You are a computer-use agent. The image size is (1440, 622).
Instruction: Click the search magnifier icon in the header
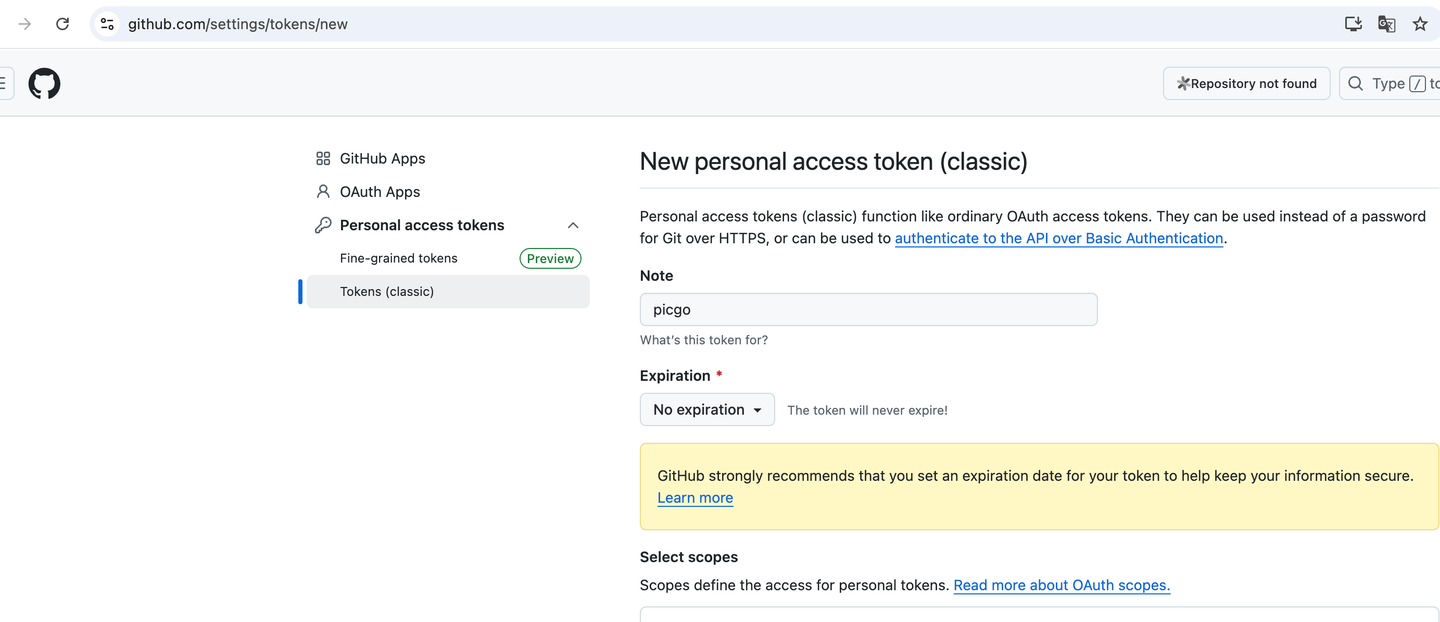(x=1355, y=83)
